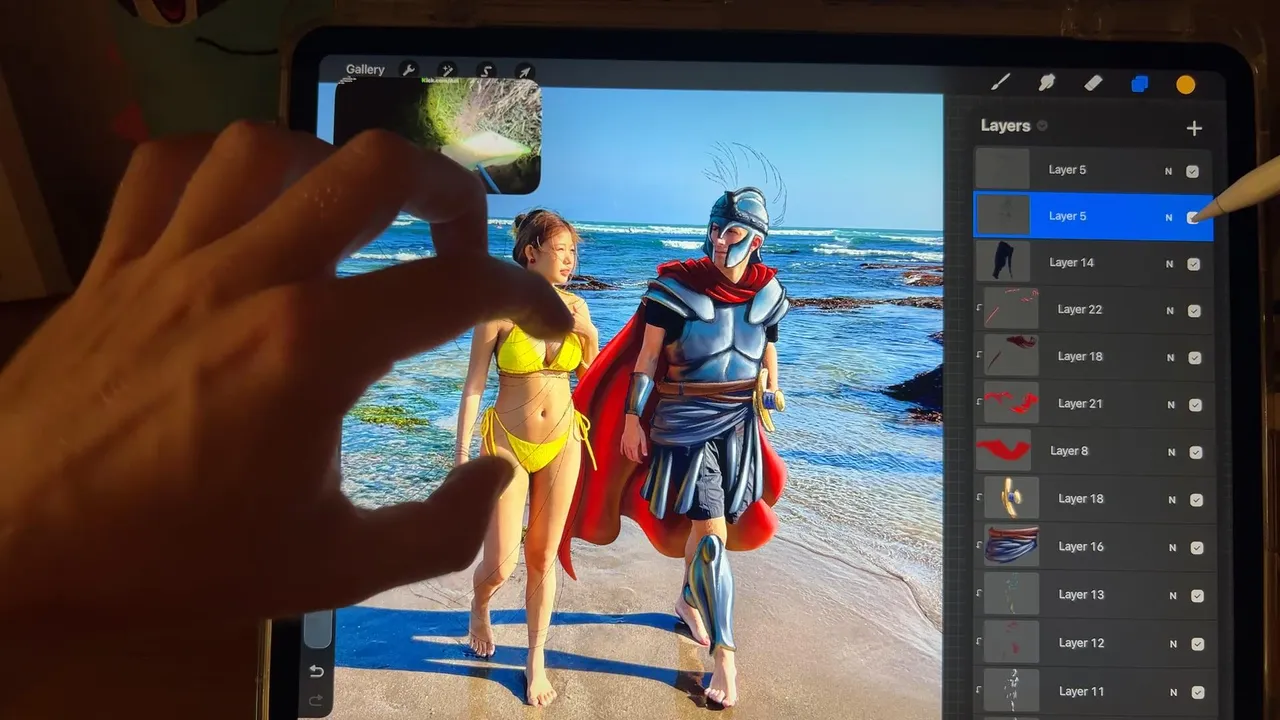Select the row named Layer 13
The height and width of the screenshot is (720, 1280).
(x=1096, y=594)
